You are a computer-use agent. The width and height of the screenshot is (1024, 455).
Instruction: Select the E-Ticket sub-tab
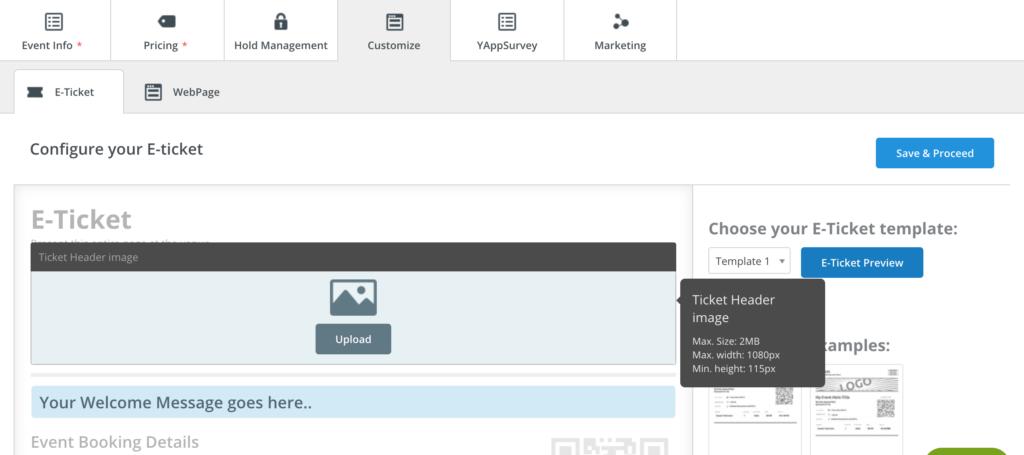click(x=69, y=92)
